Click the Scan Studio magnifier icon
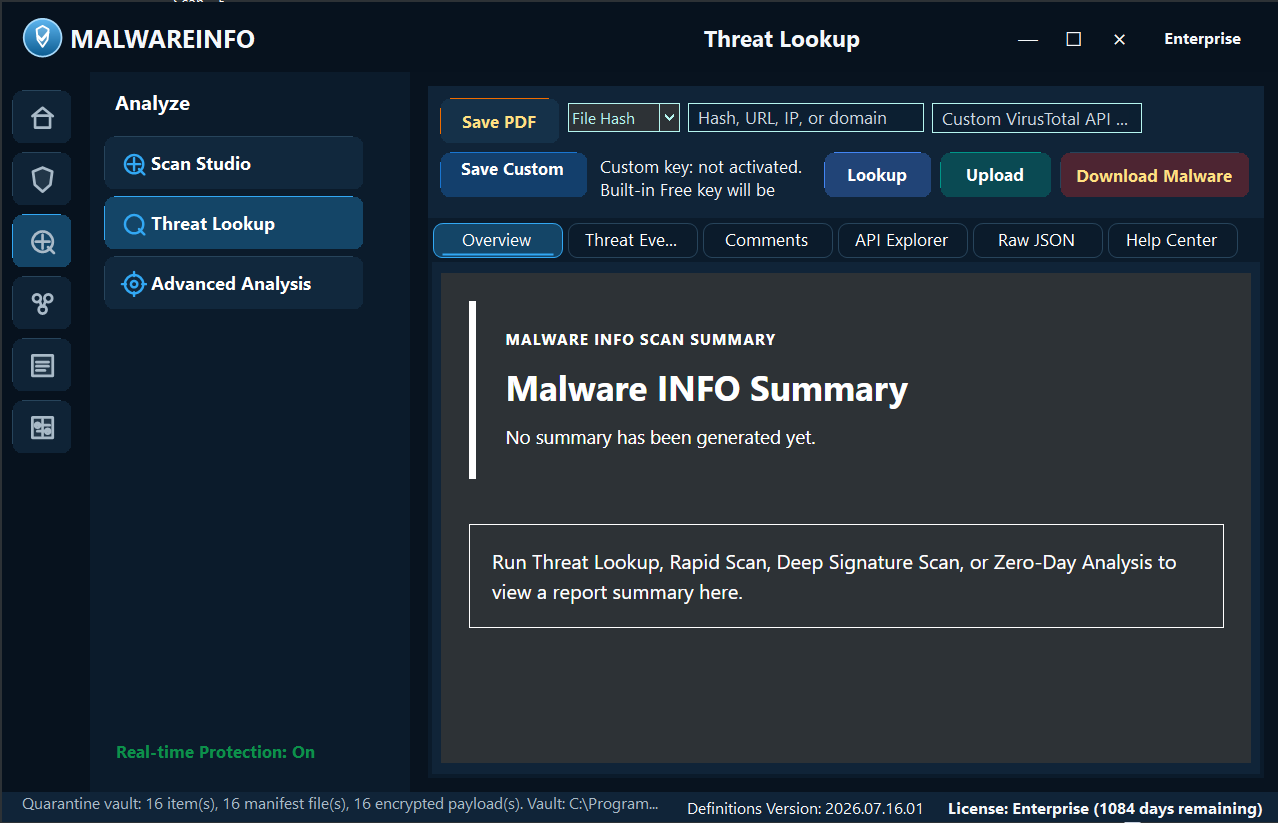The width and height of the screenshot is (1278, 823). (134, 164)
